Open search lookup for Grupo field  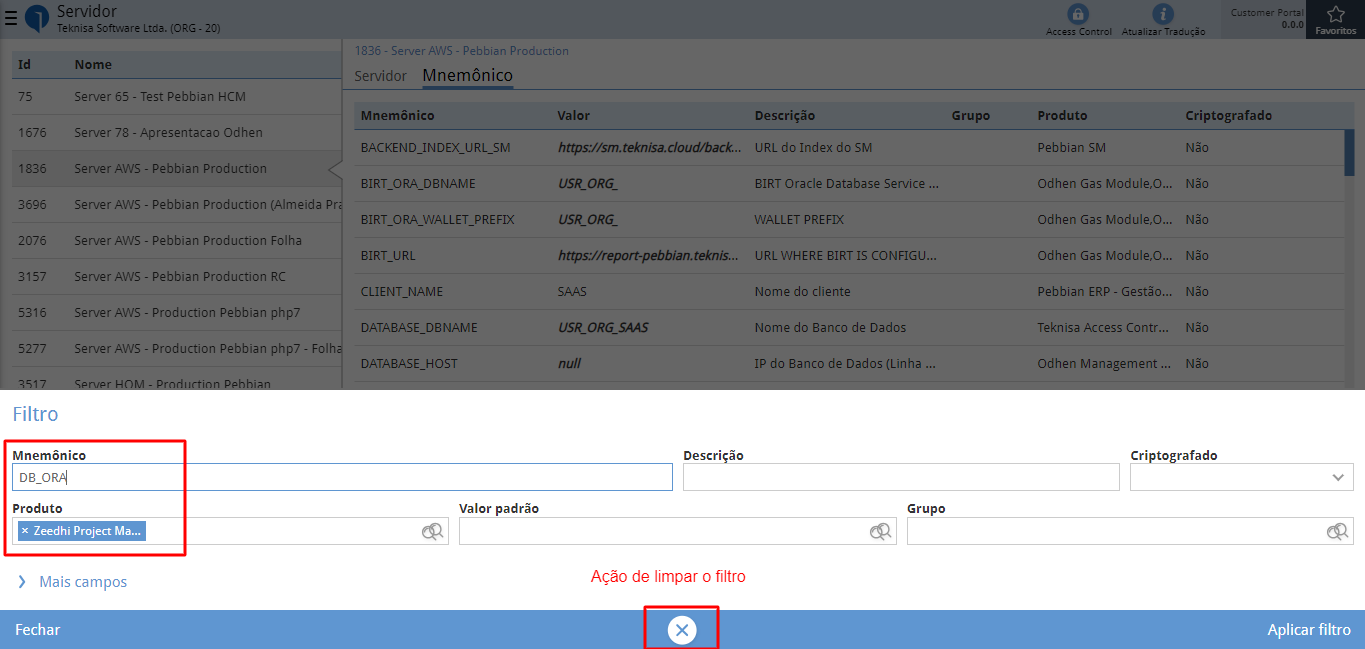1338,531
